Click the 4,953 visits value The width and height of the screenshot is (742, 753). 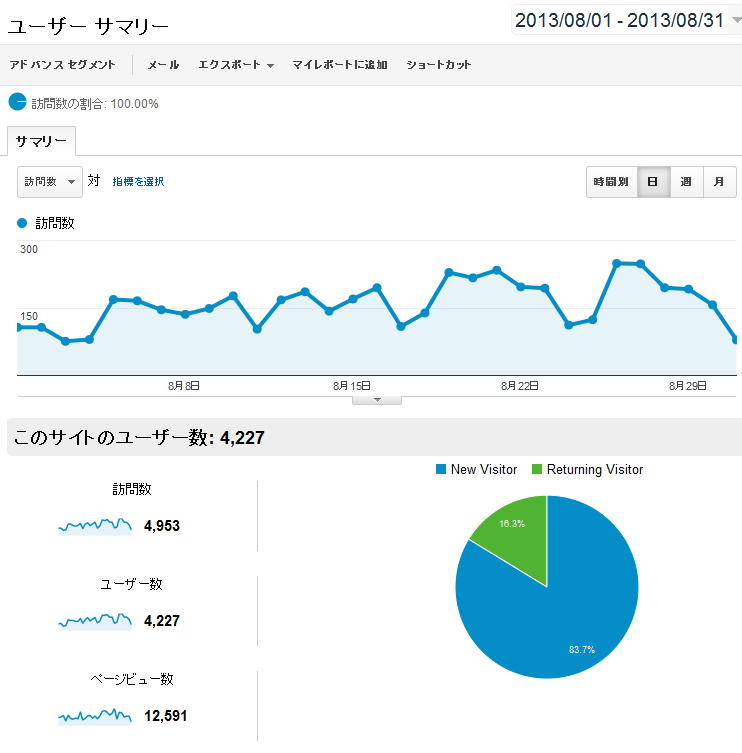pyautogui.click(x=162, y=526)
